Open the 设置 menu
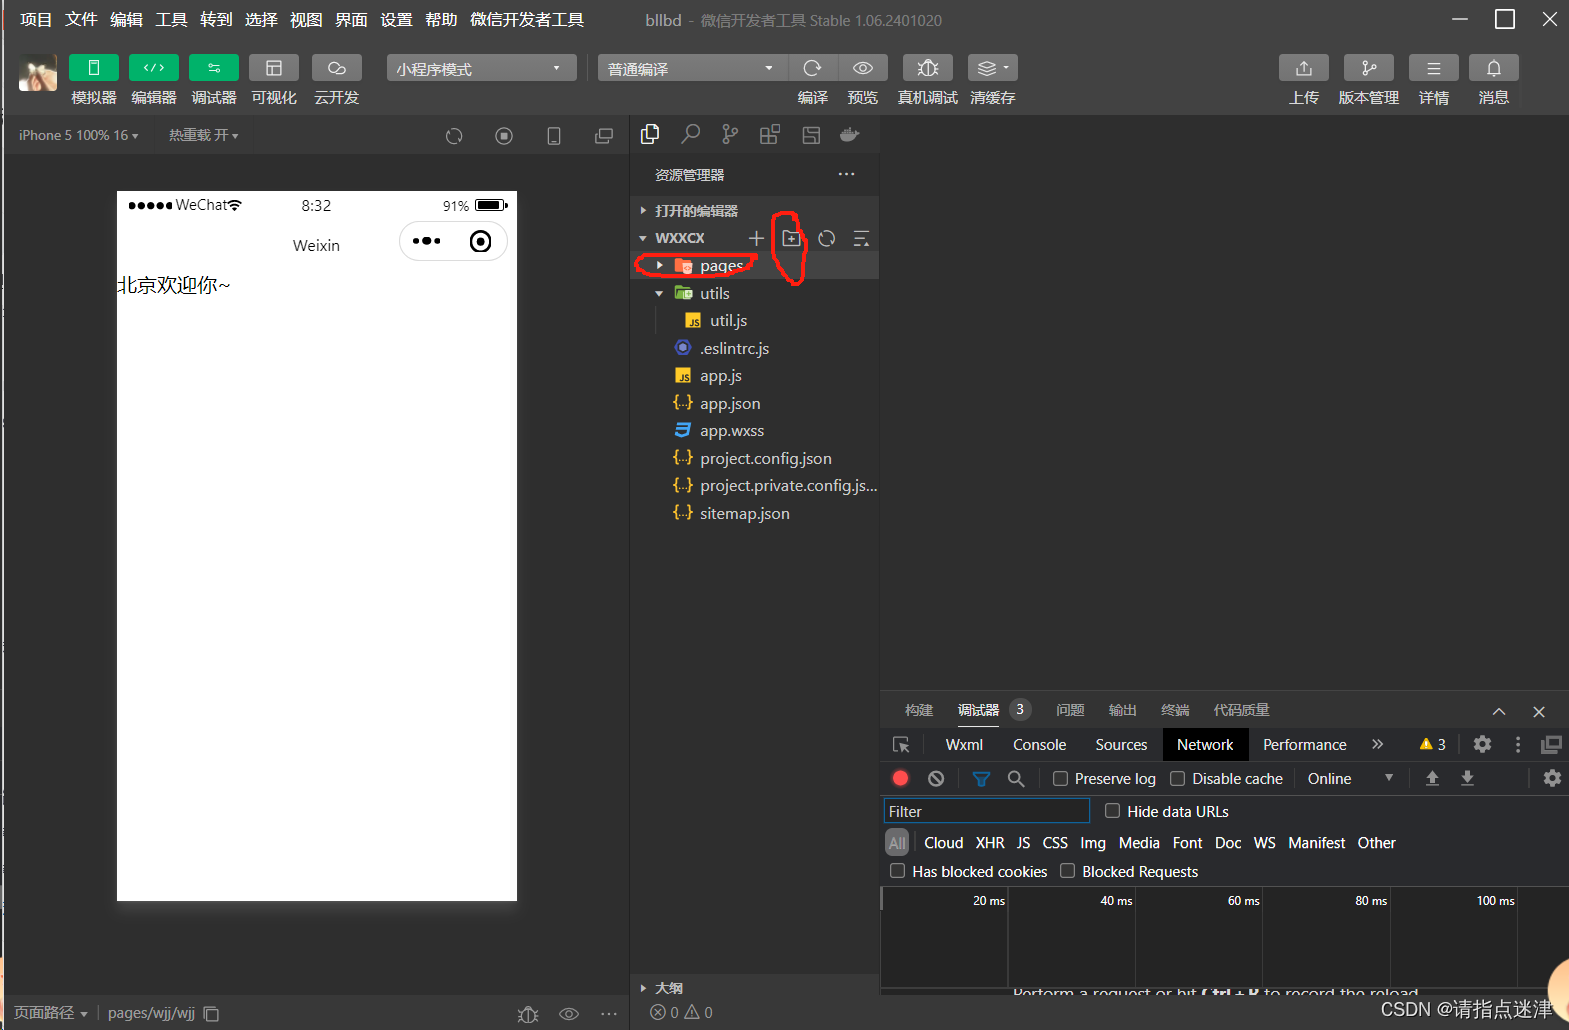The image size is (1569, 1030). pos(396,20)
